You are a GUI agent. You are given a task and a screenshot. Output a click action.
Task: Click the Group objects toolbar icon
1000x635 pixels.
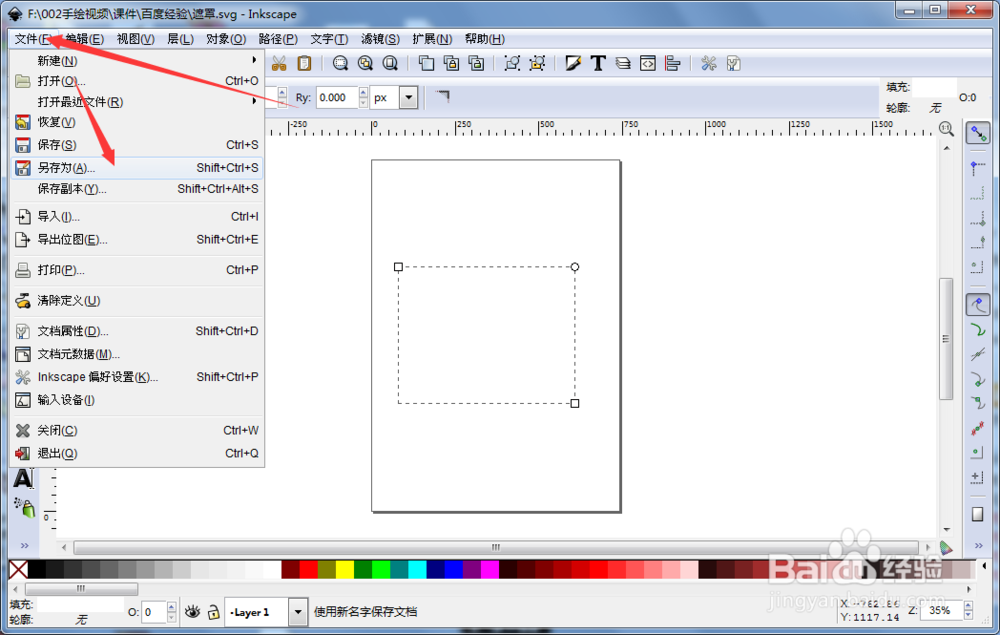point(512,63)
